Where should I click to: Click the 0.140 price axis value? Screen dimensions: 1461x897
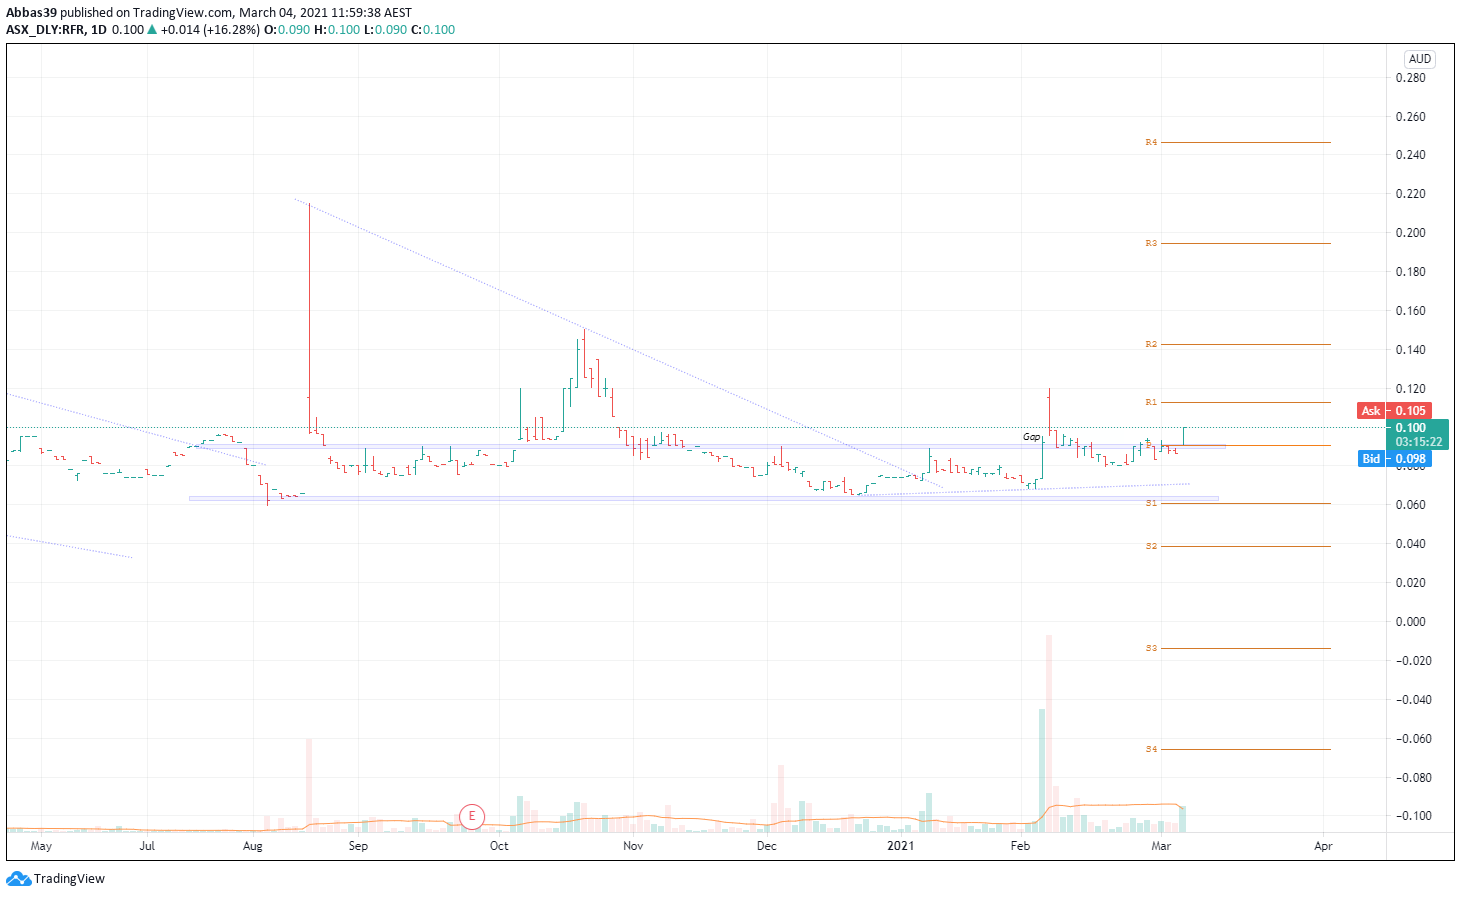[1411, 350]
